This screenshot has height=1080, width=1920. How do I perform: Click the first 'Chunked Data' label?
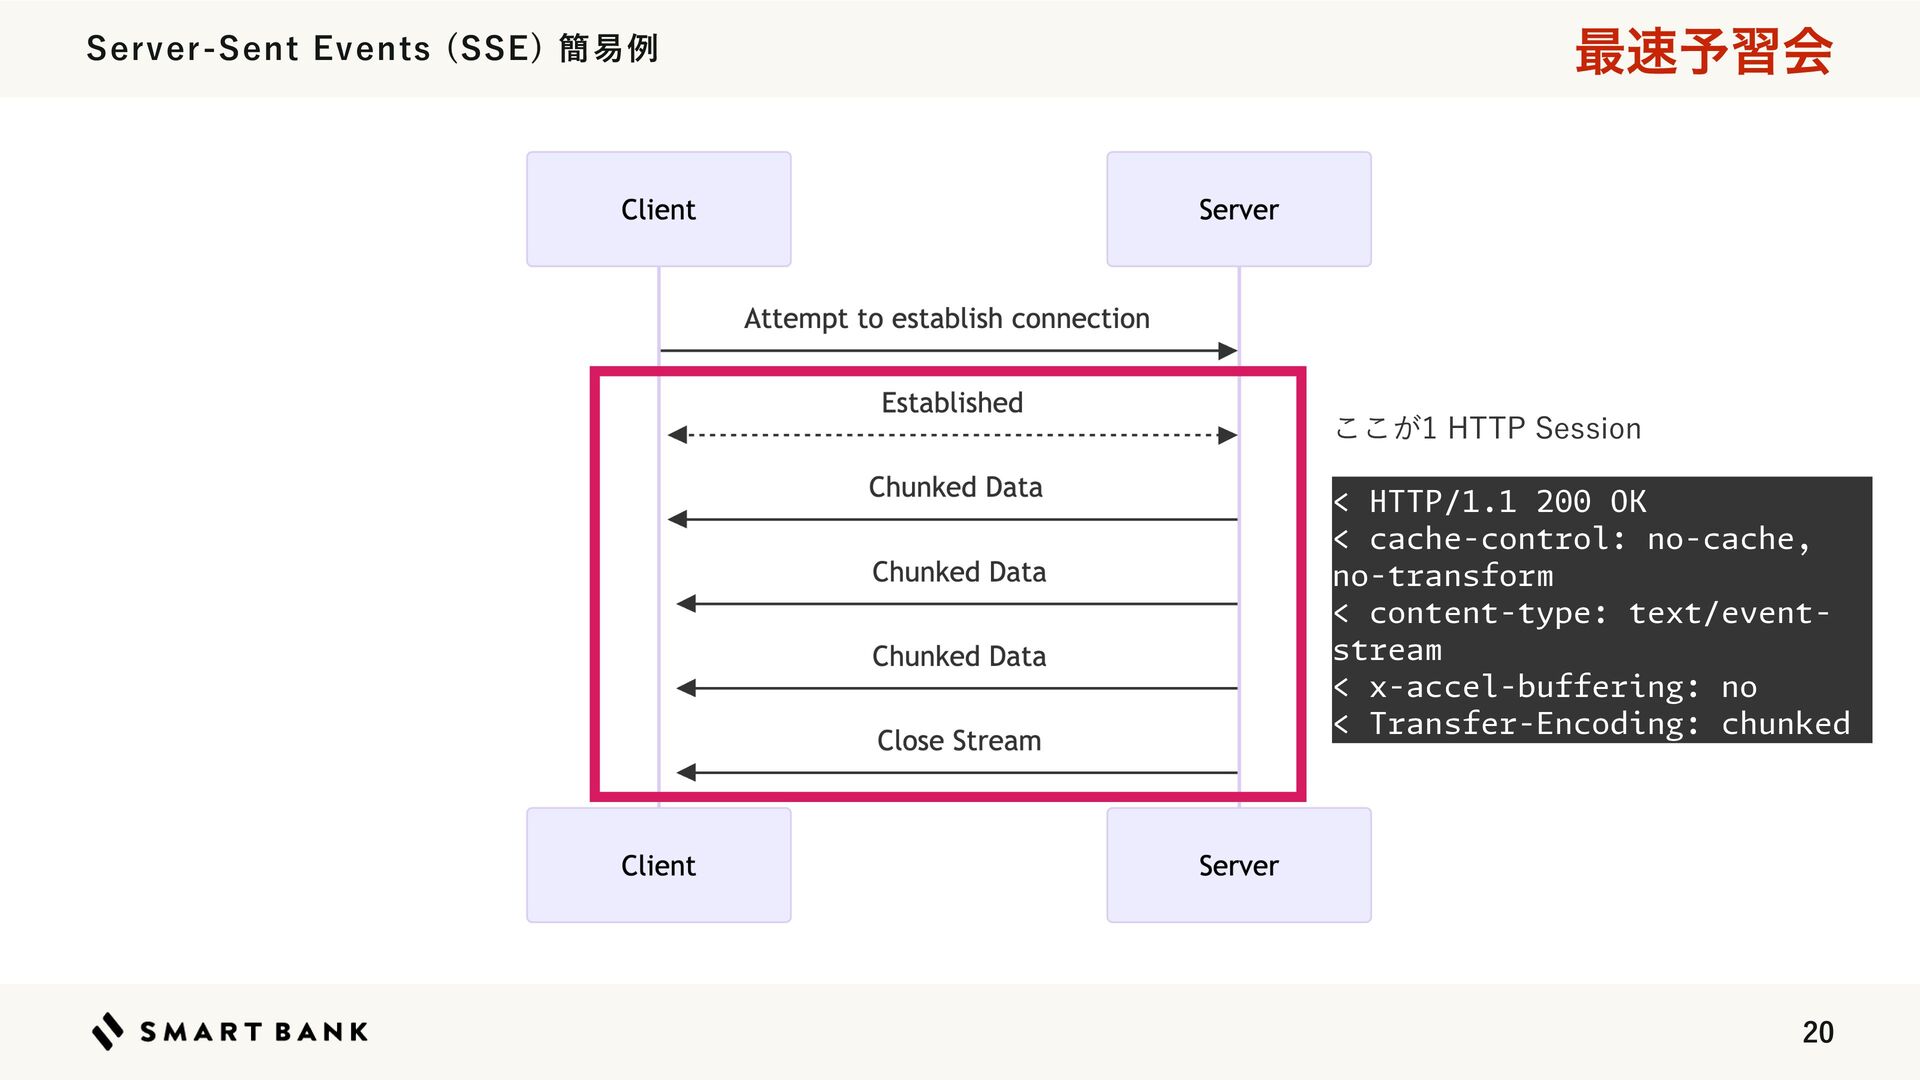955,487
